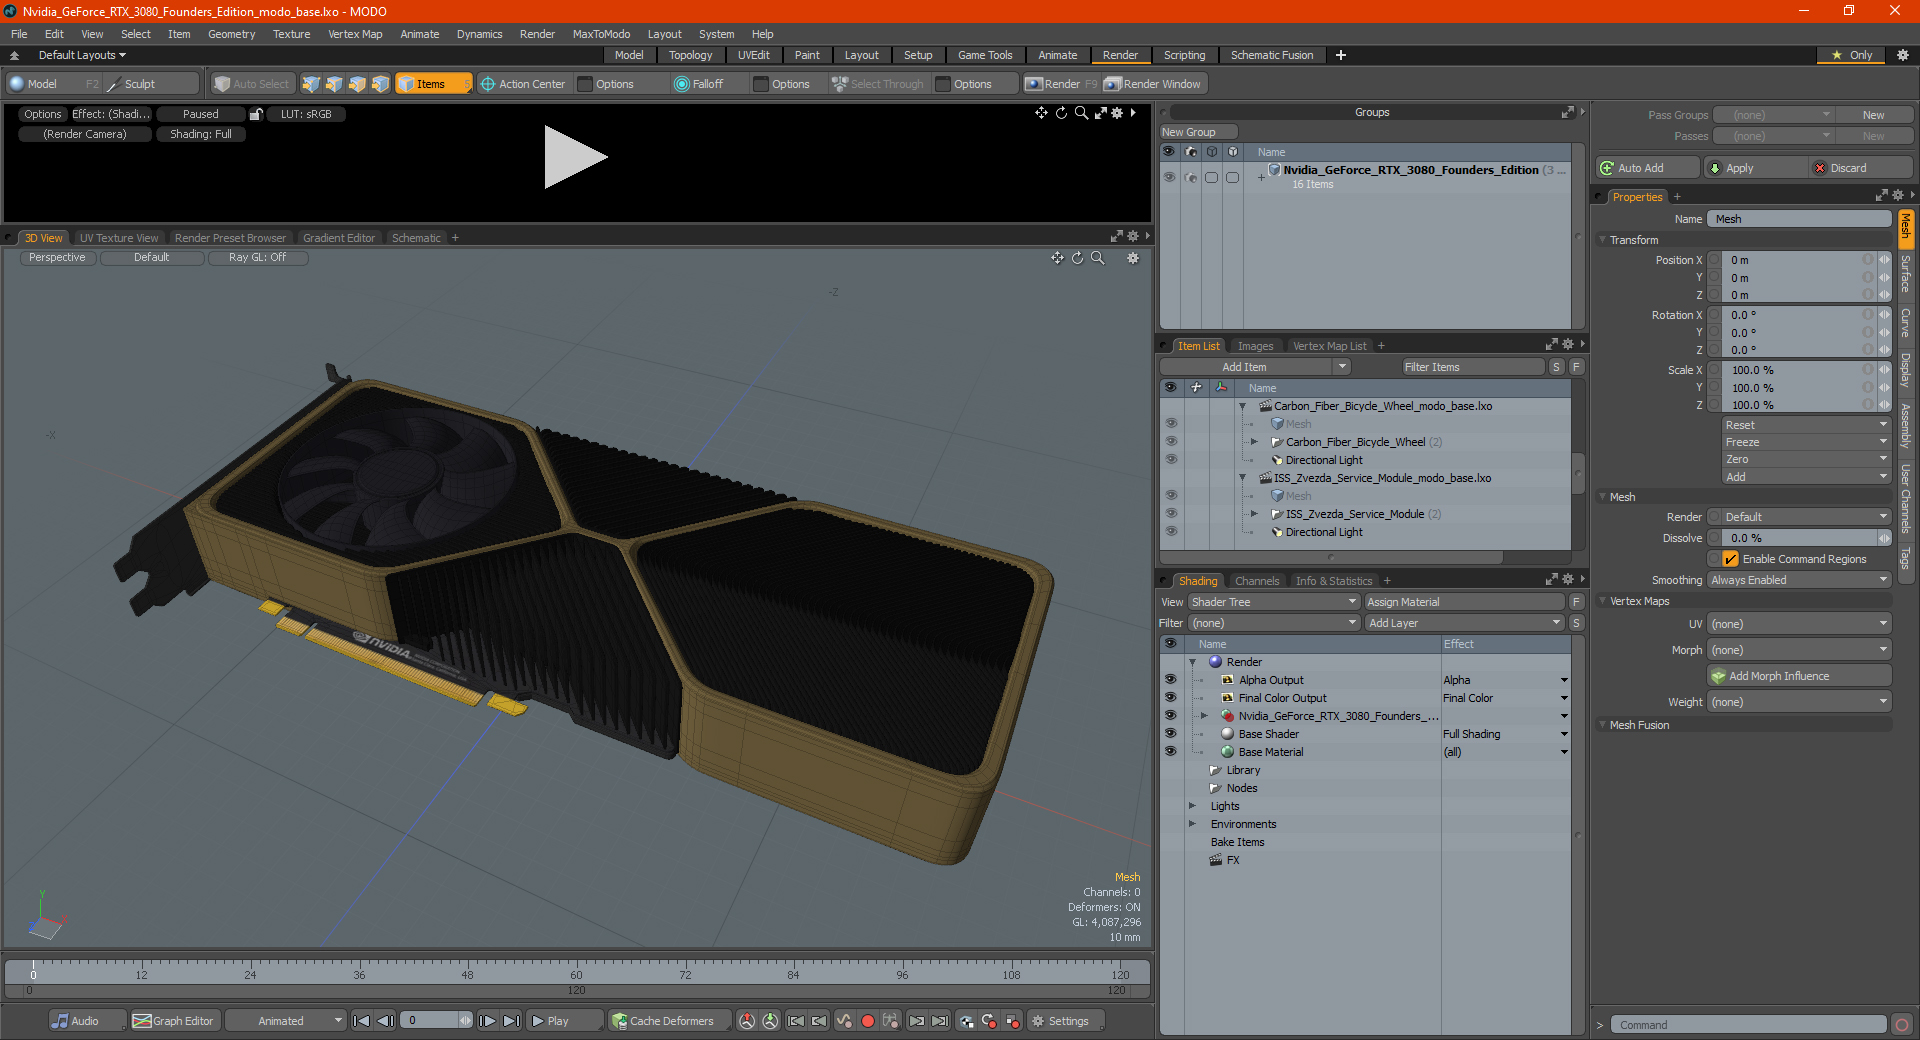Open the Smoothing Always Enabled dropdown
Viewport: 1920px width, 1040px height.
click(1798, 580)
